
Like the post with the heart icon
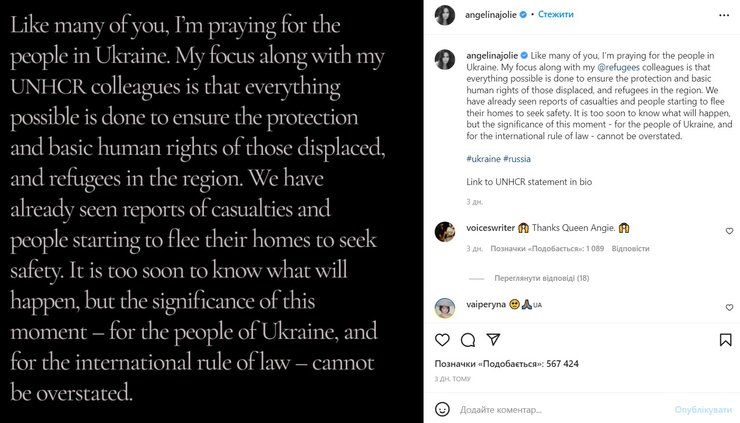443,340
